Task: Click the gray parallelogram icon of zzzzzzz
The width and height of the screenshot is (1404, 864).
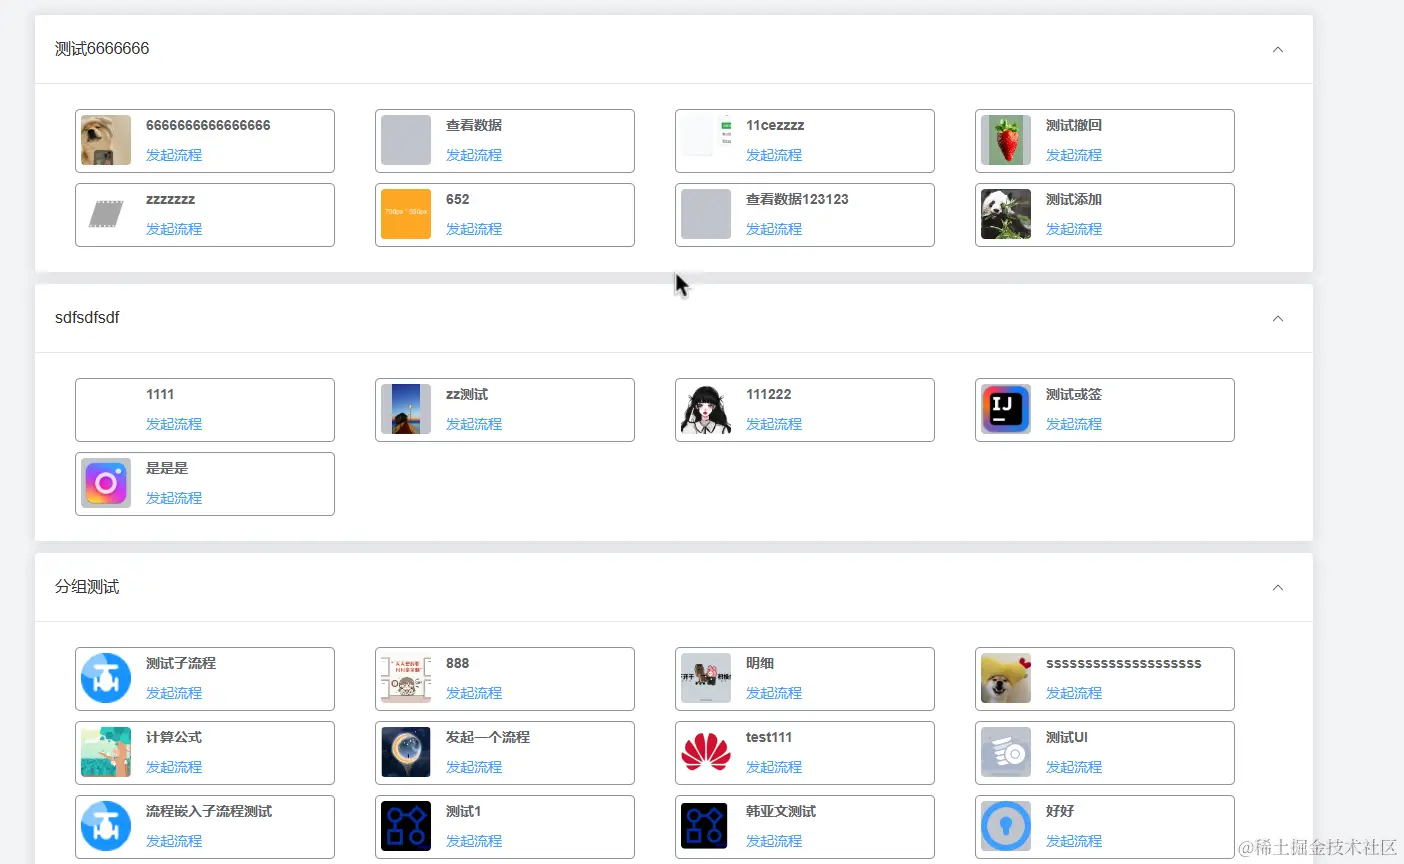Action: pyautogui.click(x=106, y=214)
